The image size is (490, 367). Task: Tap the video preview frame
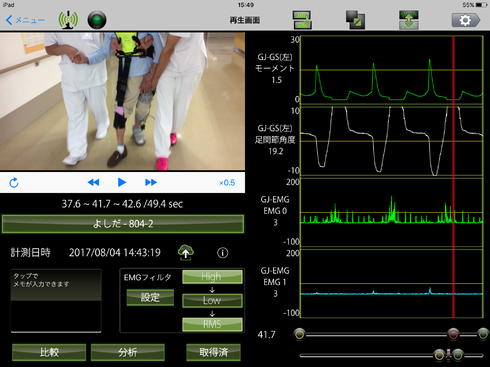click(x=122, y=101)
